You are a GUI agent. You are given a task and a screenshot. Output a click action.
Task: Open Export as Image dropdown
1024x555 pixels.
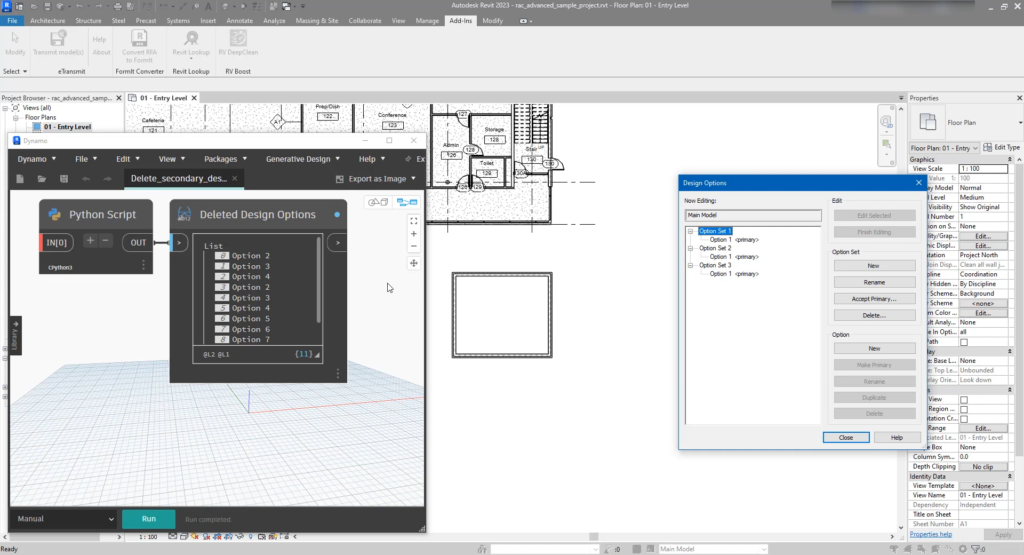376,179
